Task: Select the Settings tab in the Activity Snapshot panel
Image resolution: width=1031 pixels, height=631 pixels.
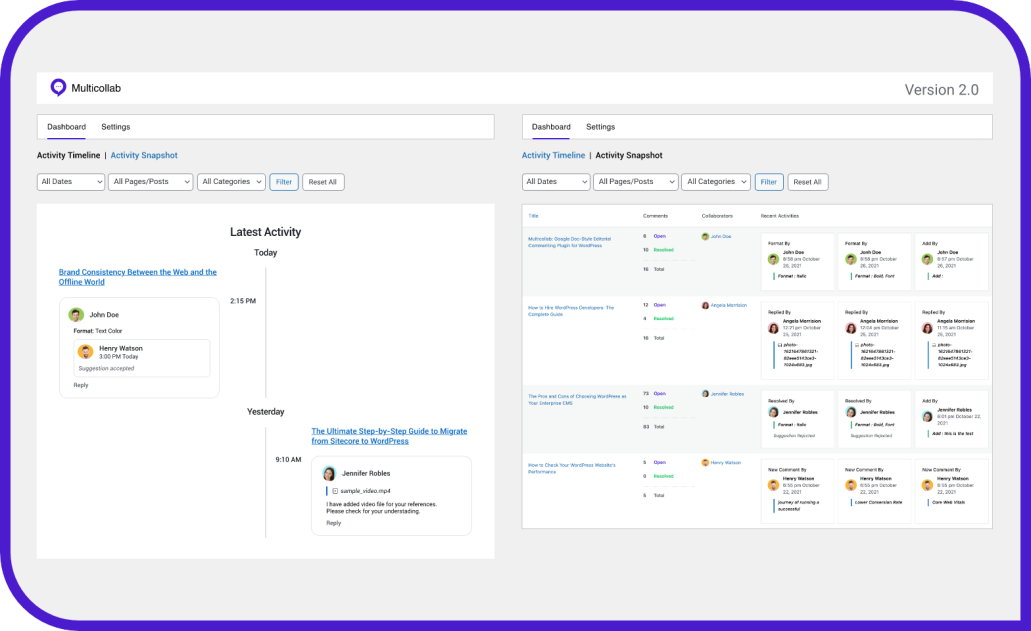Action: [600, 127]
